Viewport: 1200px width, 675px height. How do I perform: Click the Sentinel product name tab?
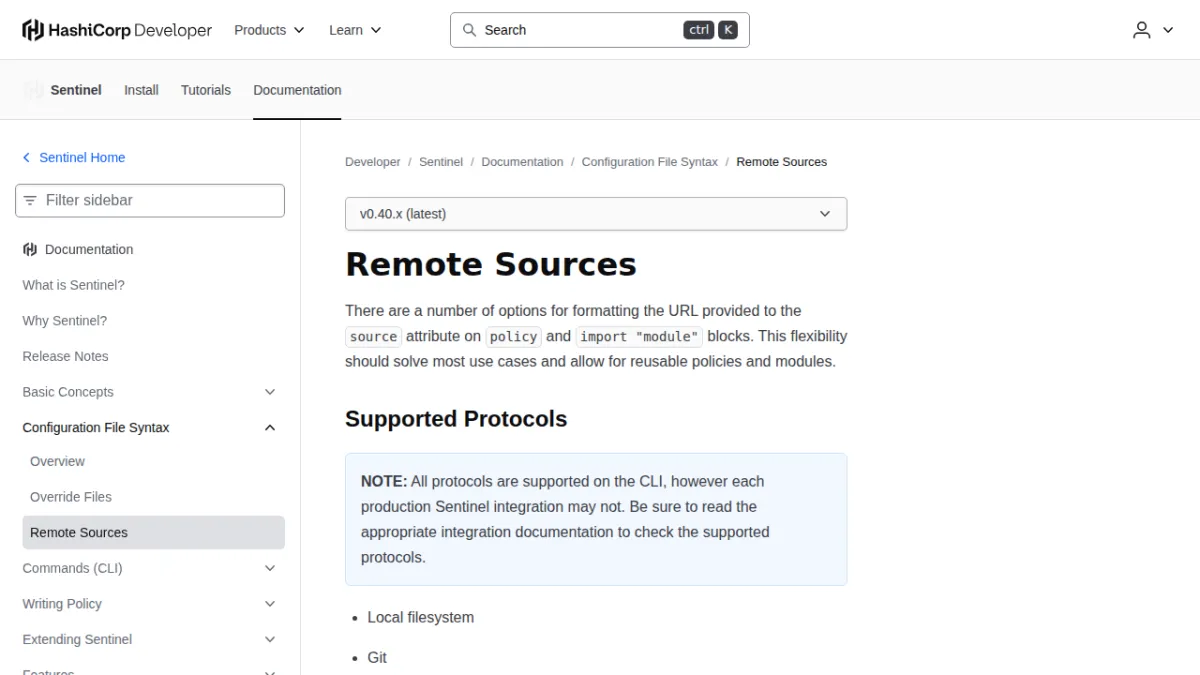(76, 90)
